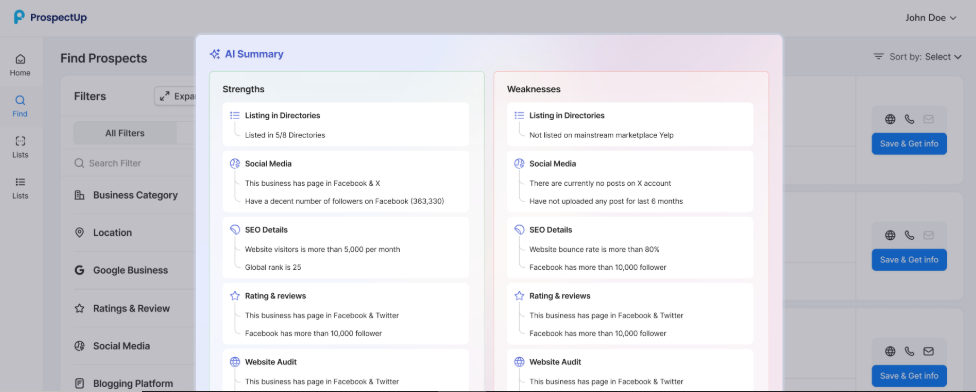Click Save & Get info in bottom card
Viewport: 976px width, 392px height.
pyautogui.click(x=909, y=376)
